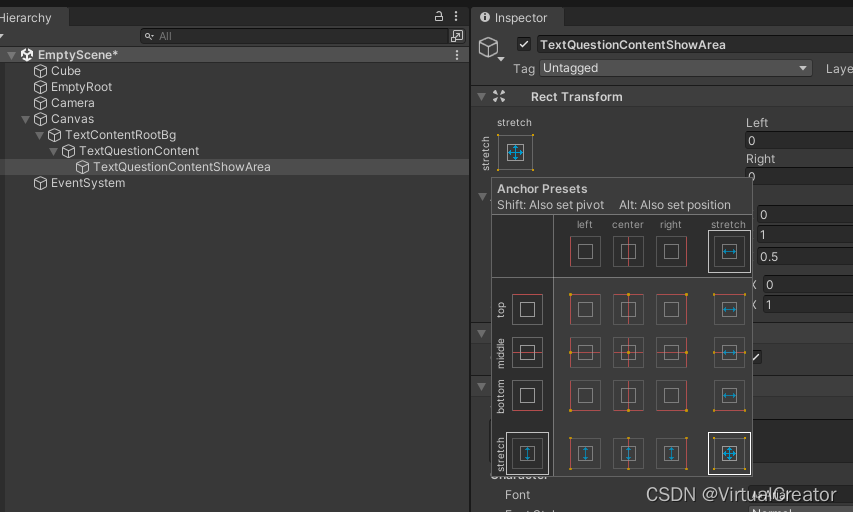Image resolution: width=853 pixels, height=512 pixels.
Task: Select the top-left anchor preset
Action: (x=585, y=310)
